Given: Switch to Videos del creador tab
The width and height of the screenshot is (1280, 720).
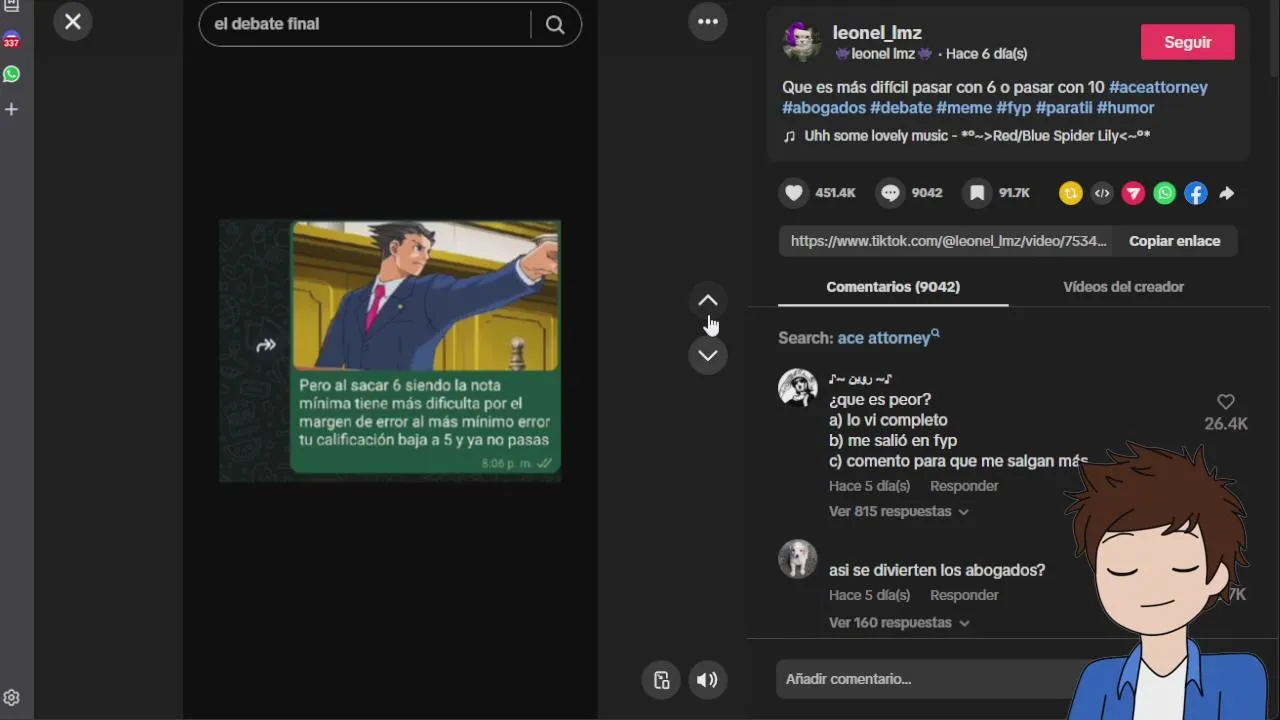Looking at the screenshot, I should point(1123,287).
